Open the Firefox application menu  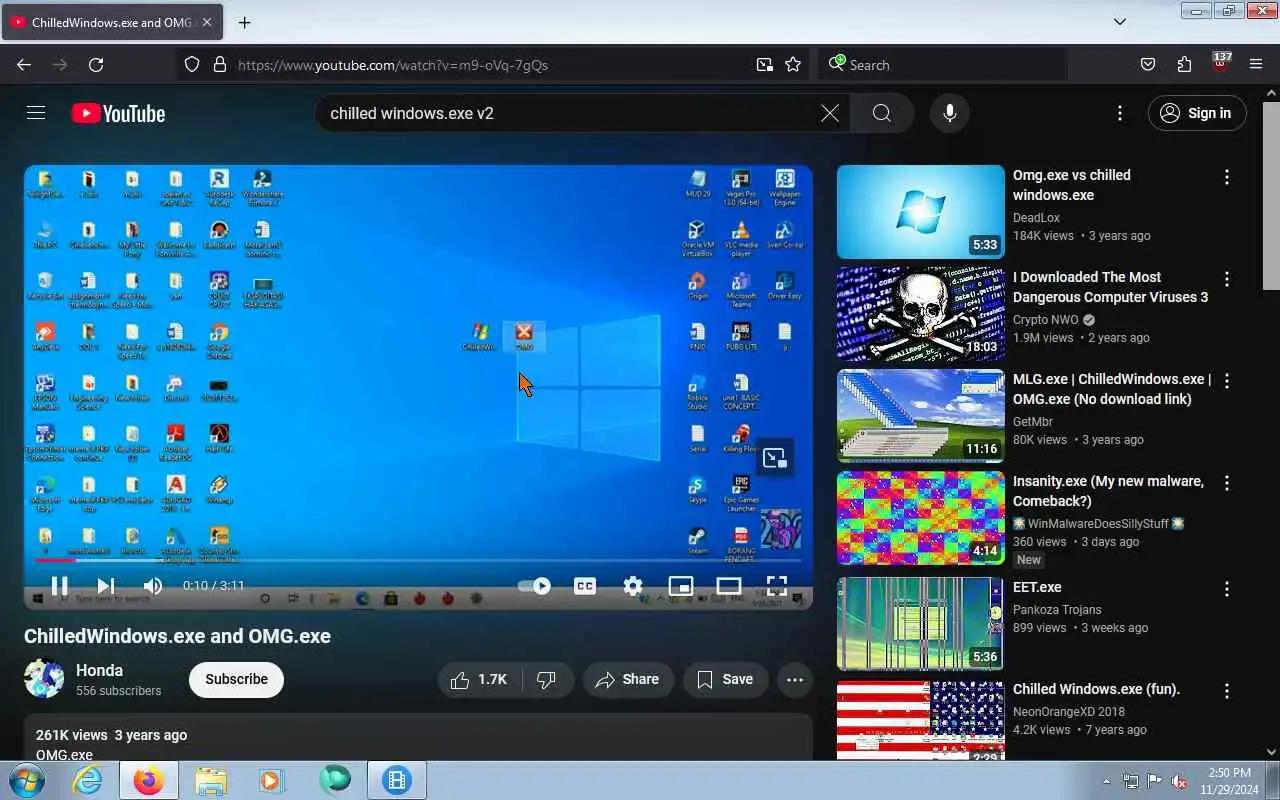point(1256,65)
